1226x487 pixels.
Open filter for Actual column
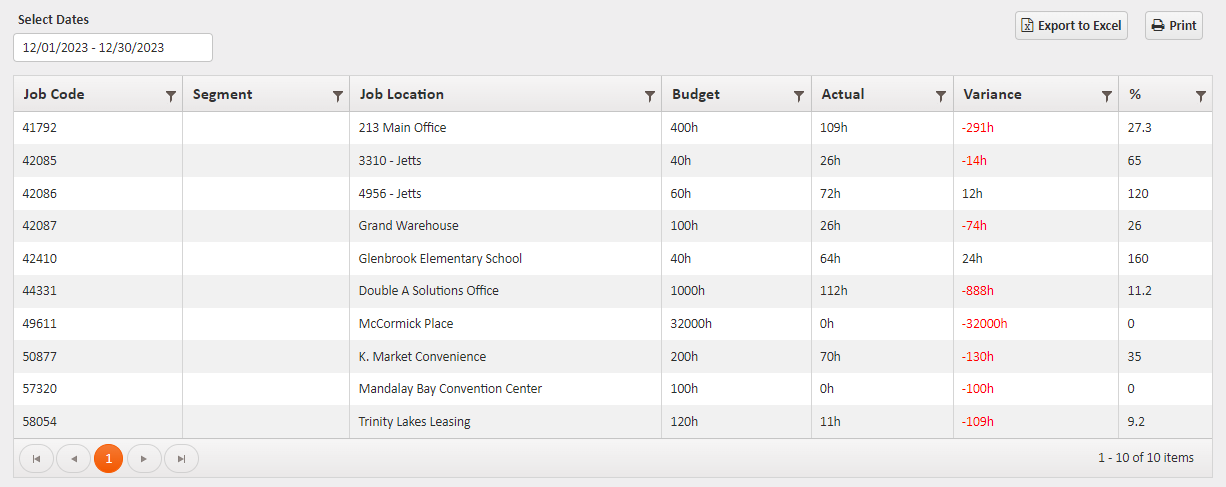coord(940,96)
